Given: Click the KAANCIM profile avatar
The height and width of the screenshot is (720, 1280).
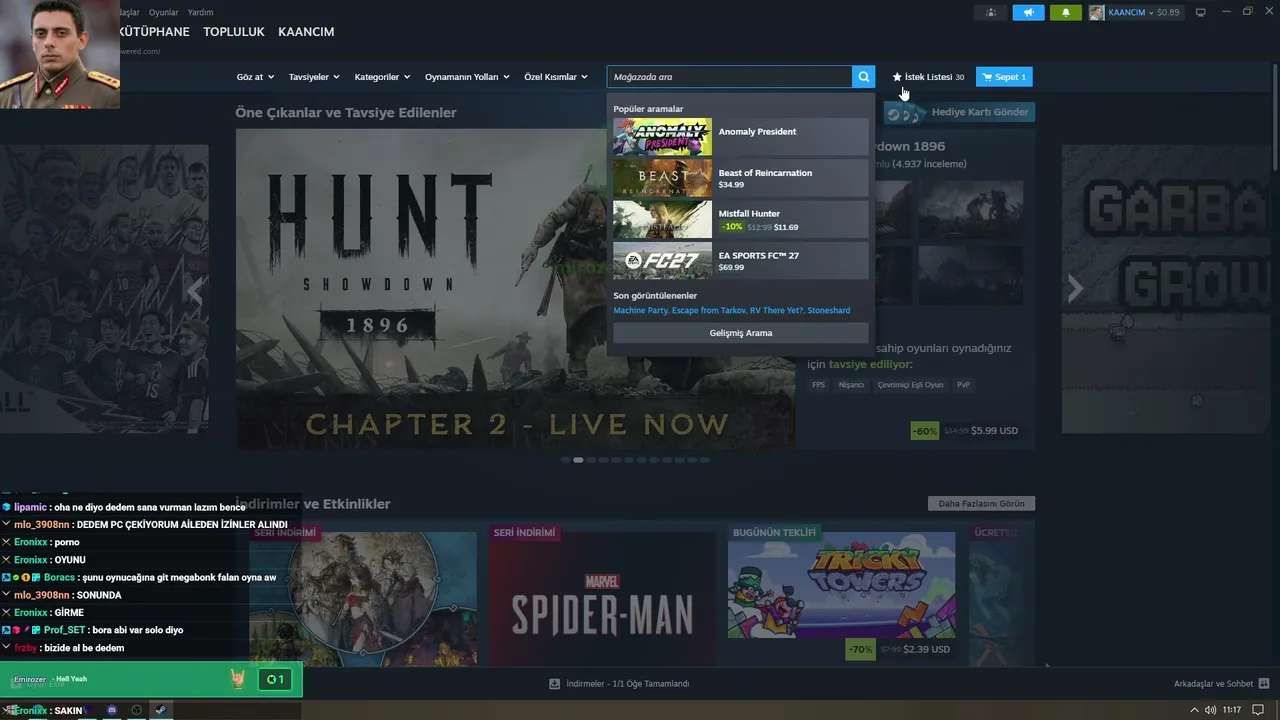Looking at the screenshot, I should (1097, 13).
